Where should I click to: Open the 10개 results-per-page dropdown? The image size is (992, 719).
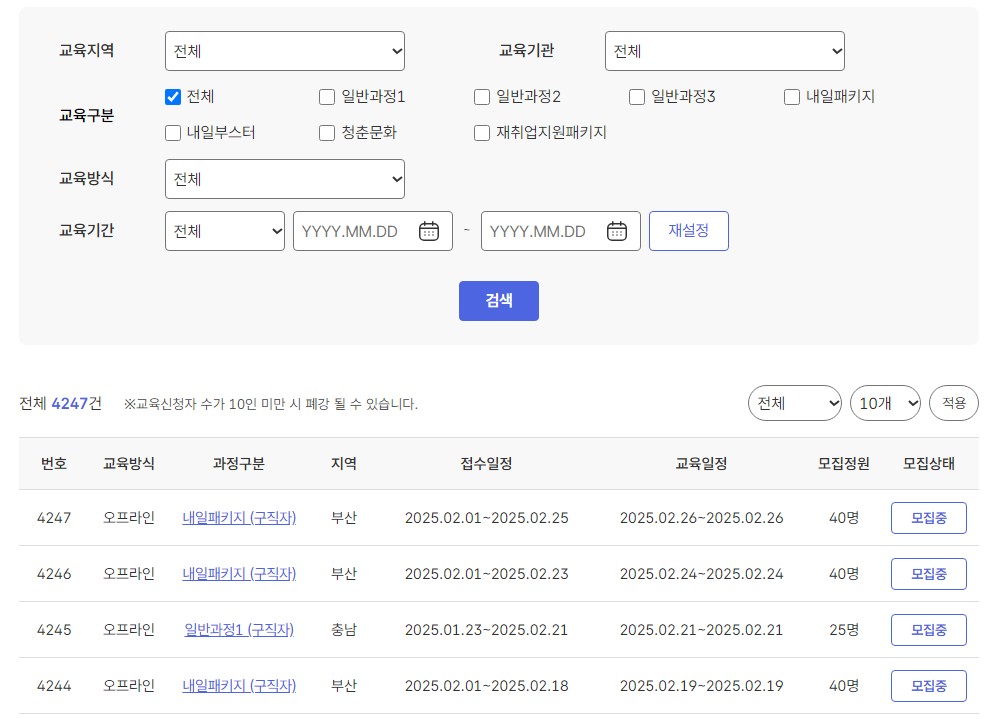click(884, 403)
